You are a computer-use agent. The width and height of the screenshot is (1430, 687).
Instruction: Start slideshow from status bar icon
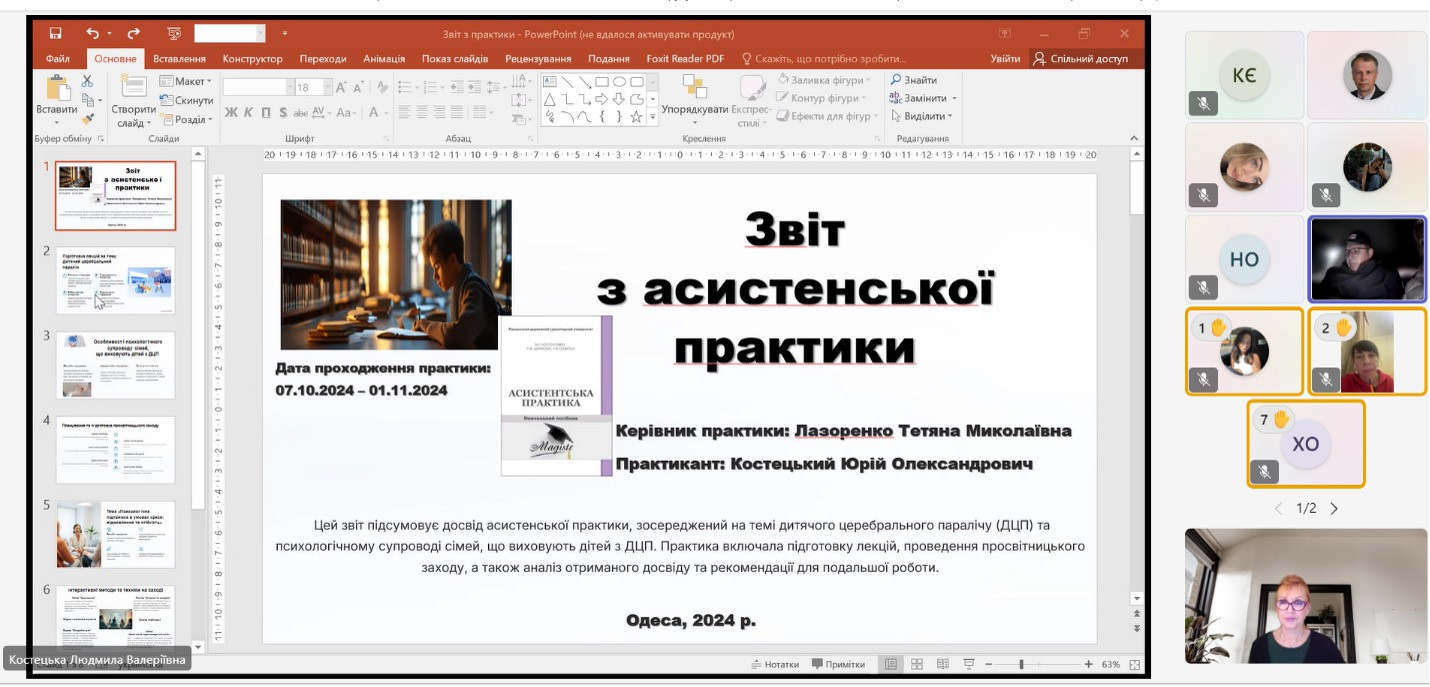(968, 664)
